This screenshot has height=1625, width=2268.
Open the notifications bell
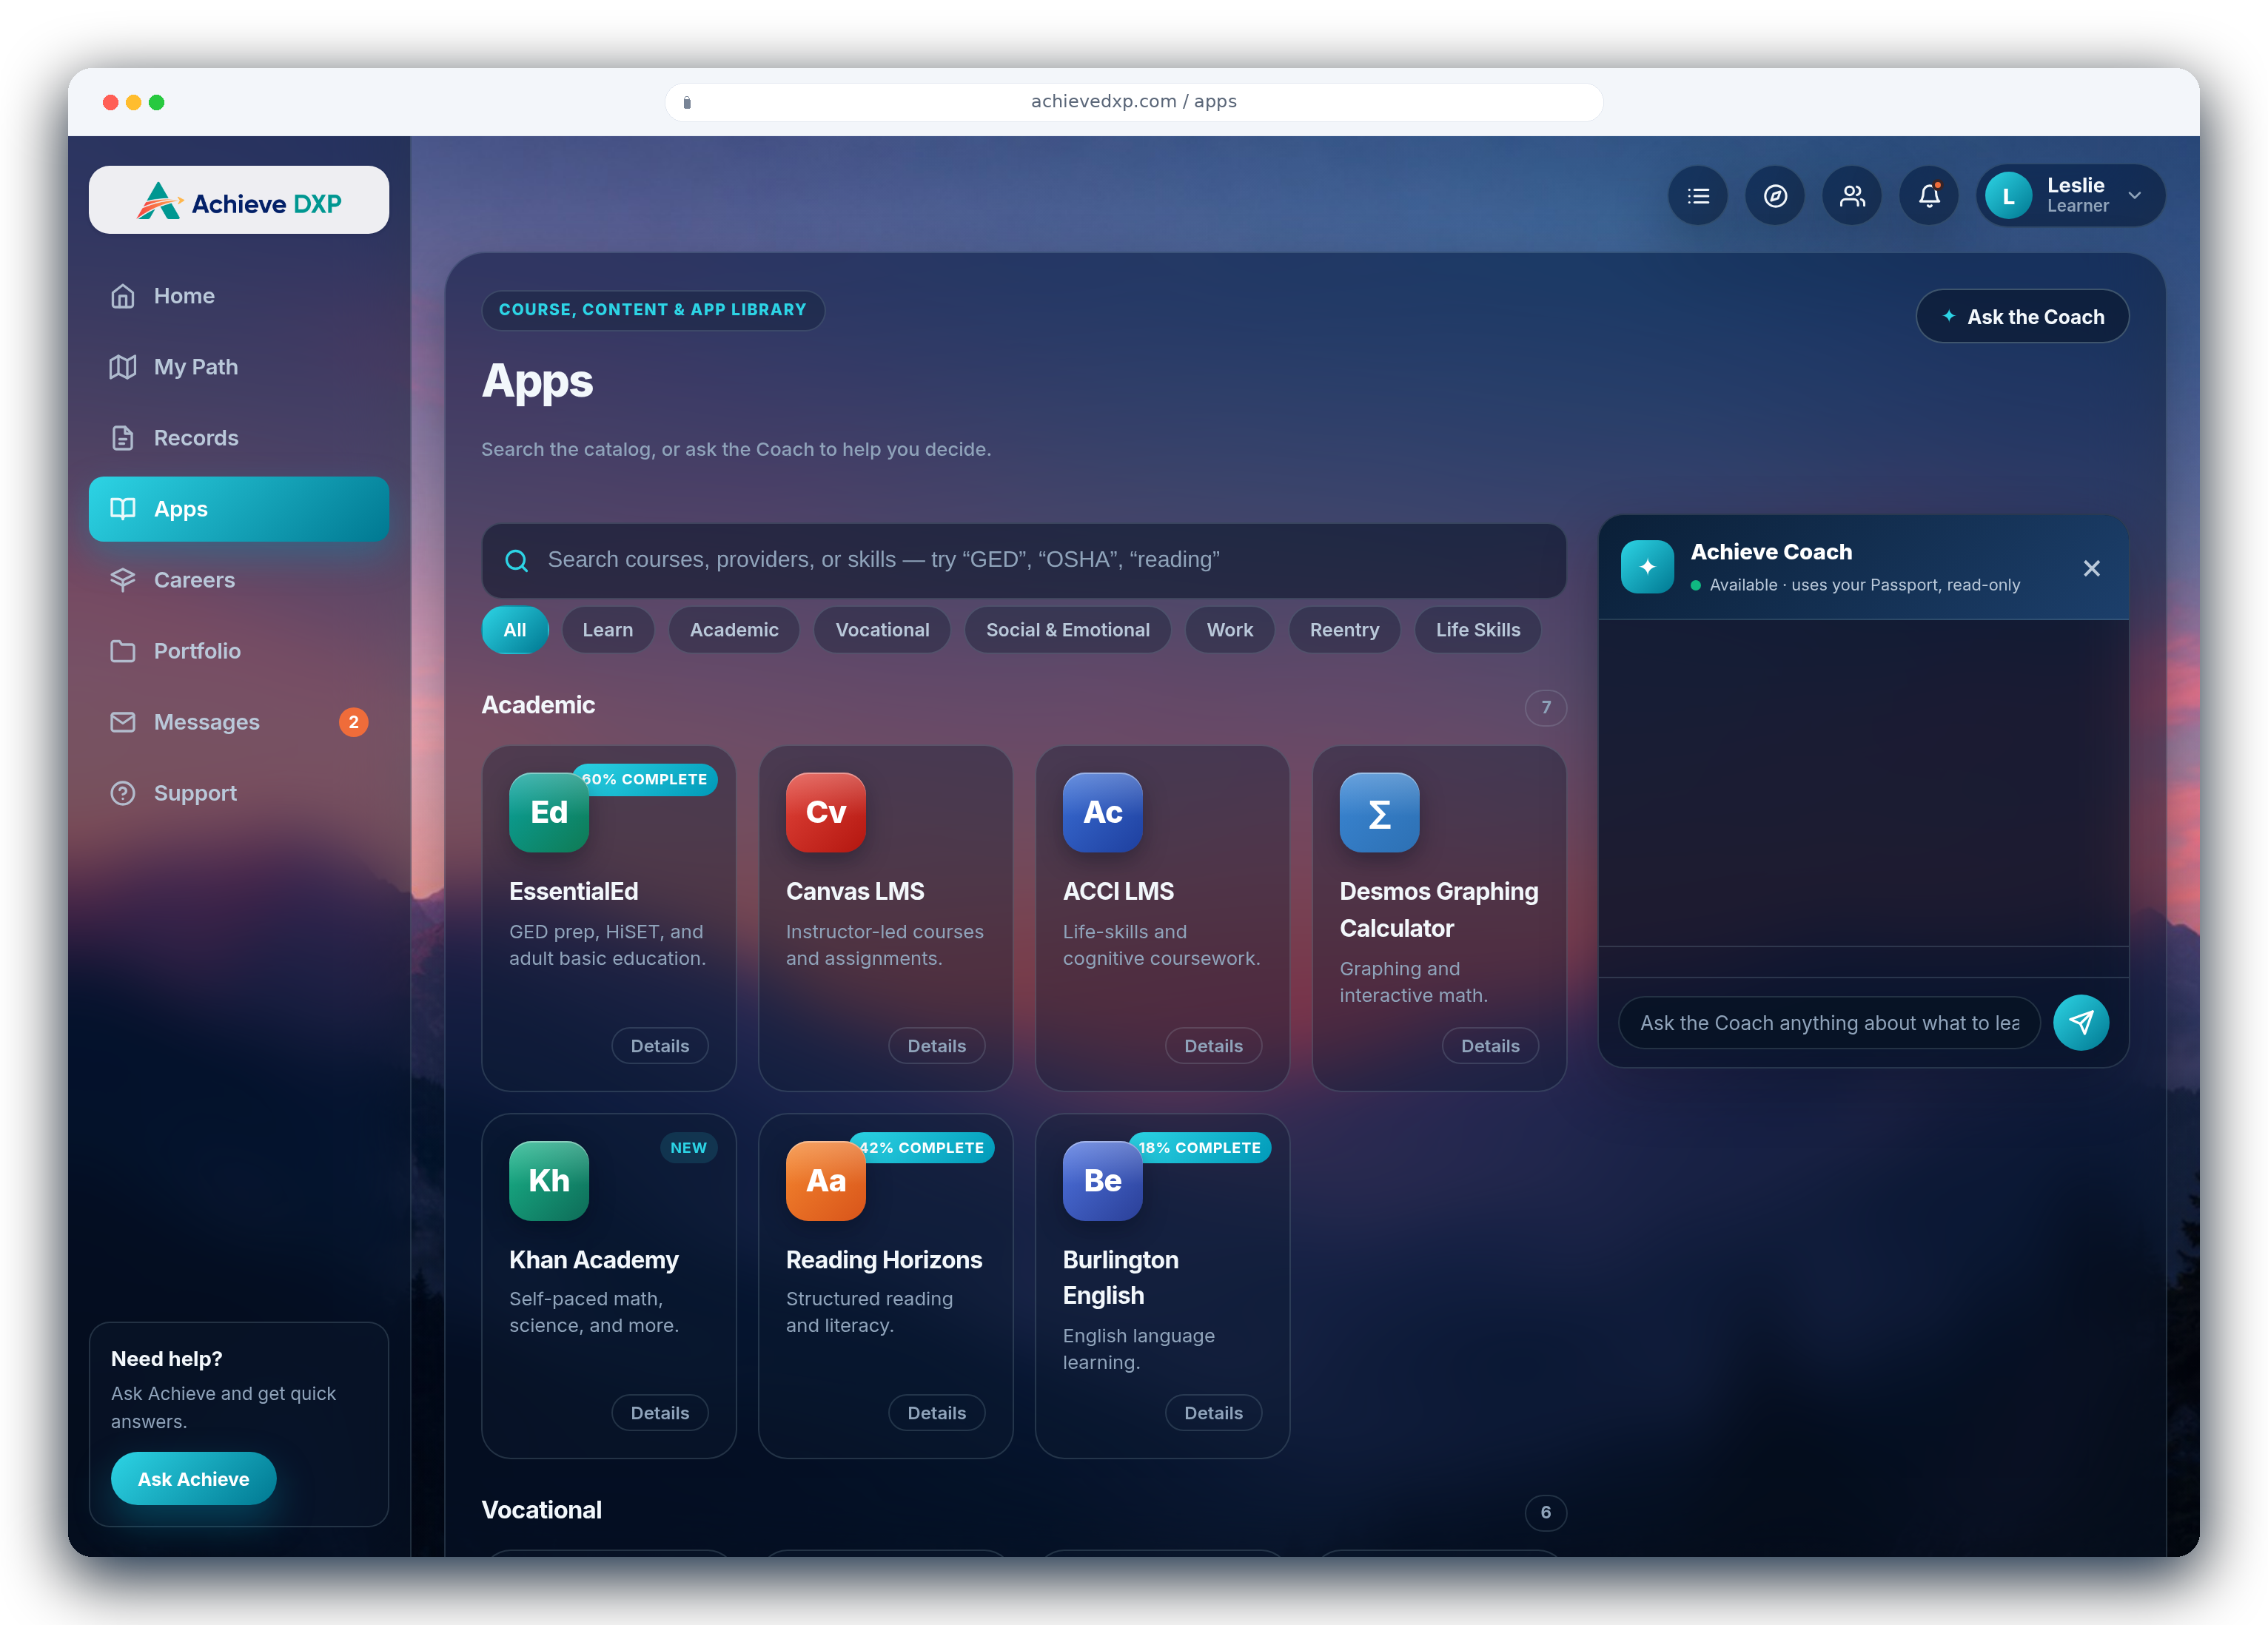coord(1928,196)
